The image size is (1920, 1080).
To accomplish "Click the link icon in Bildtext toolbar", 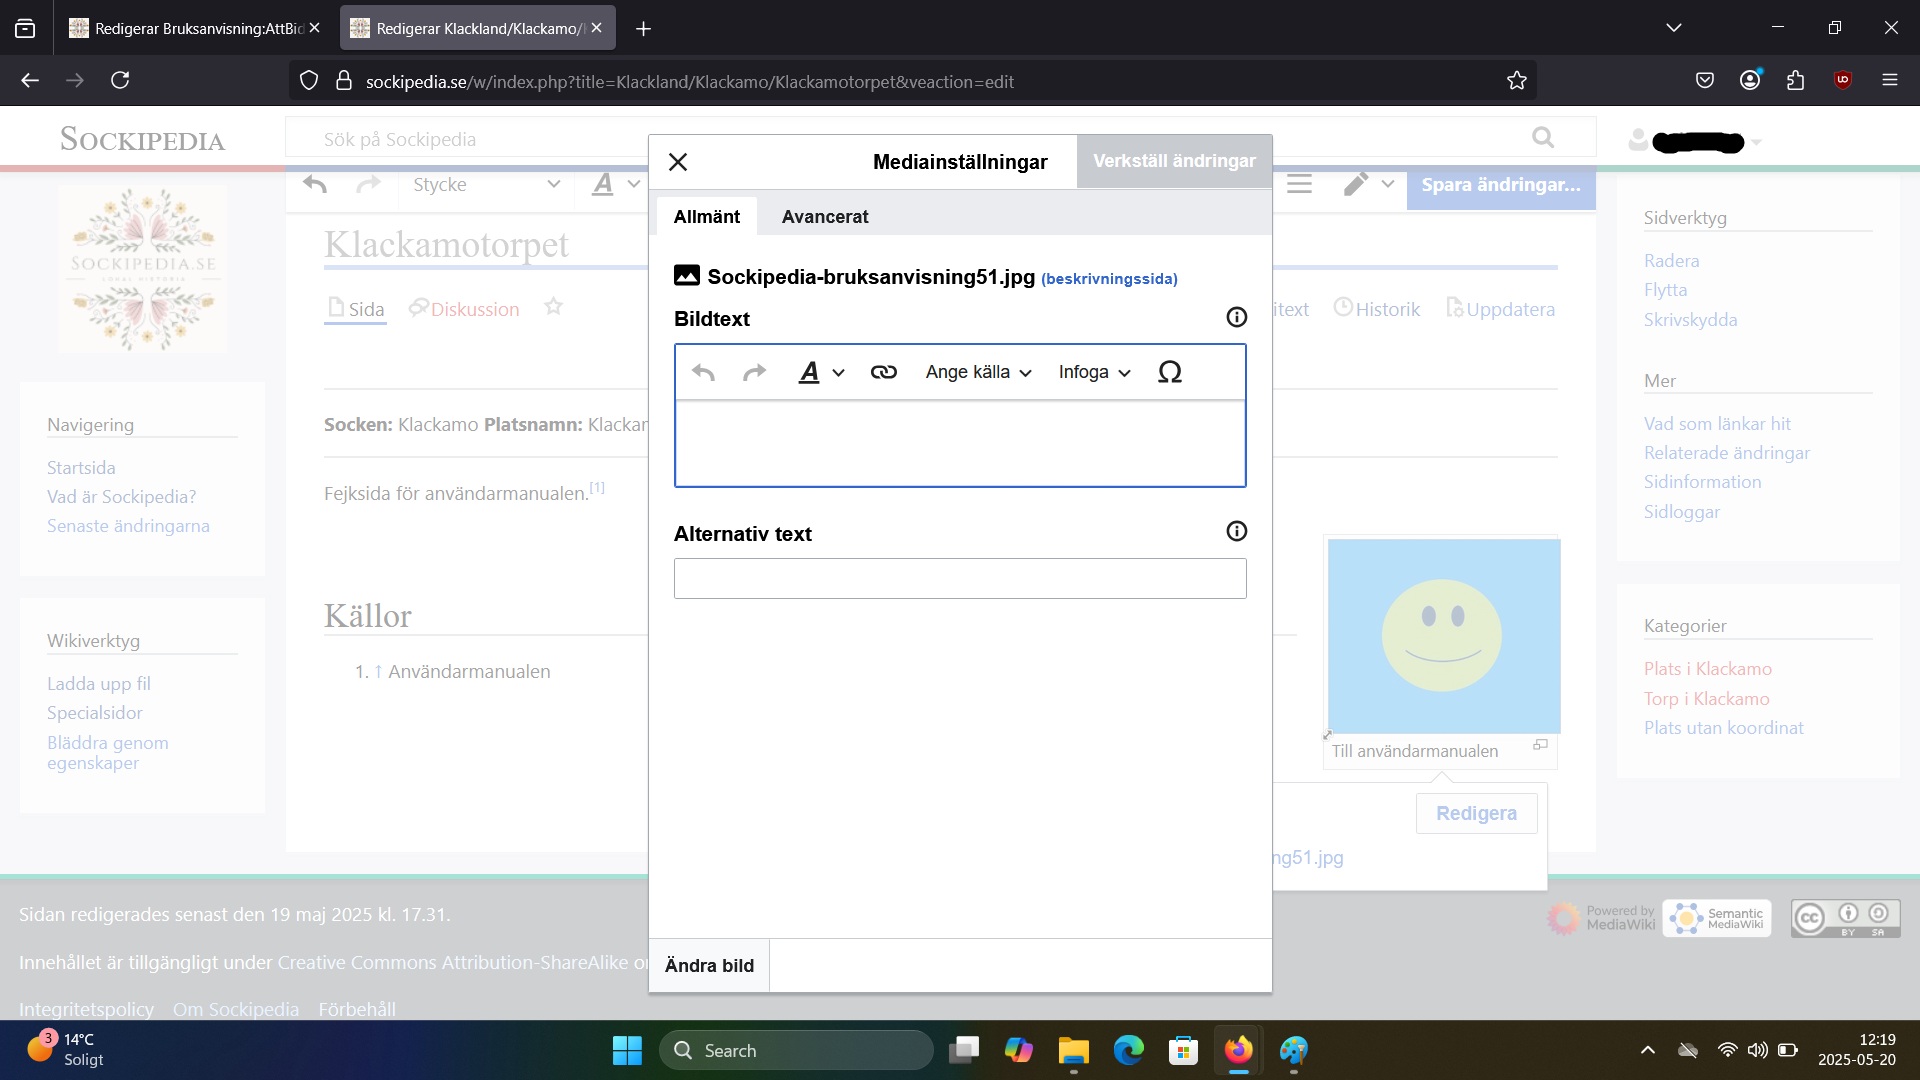I will tap(883, 372).
